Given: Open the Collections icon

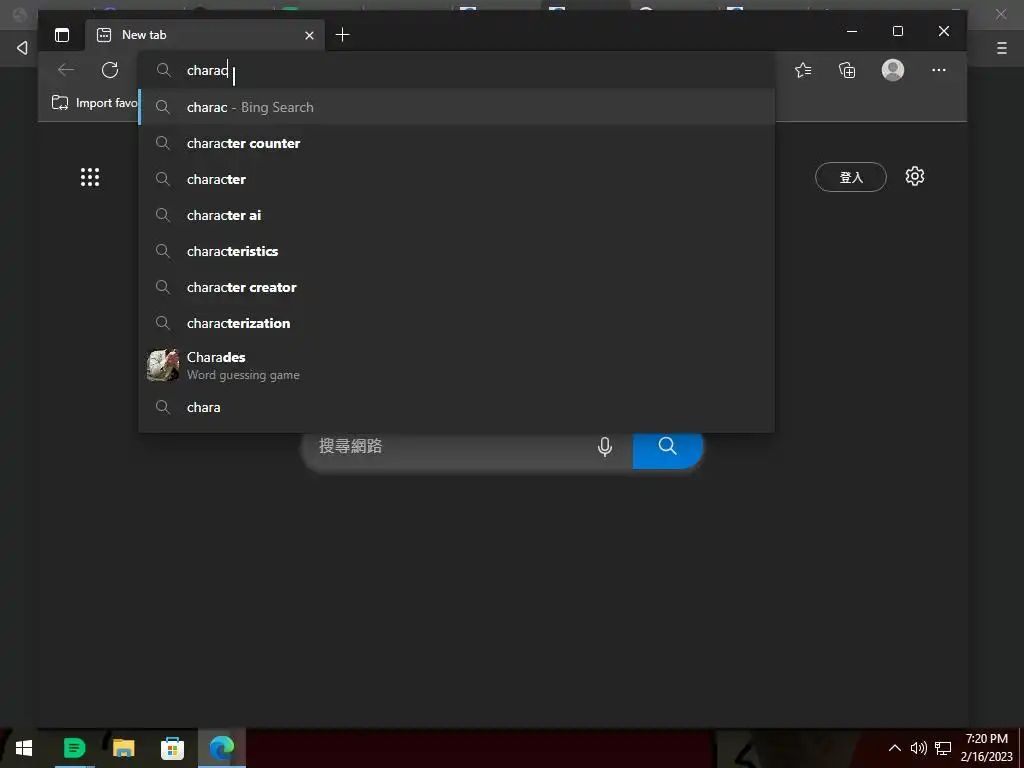Looking at the screenshot, I should coord(847,70).
